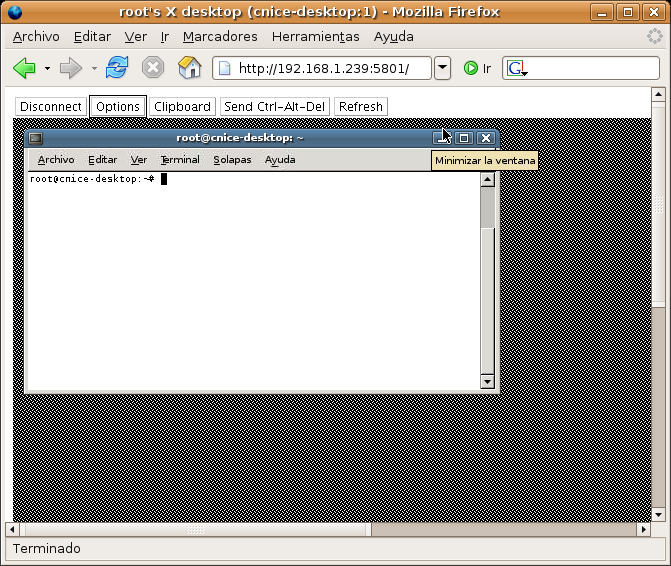Click into the address bar URL field
Screen dimensions: 671x566
[330, 68]
